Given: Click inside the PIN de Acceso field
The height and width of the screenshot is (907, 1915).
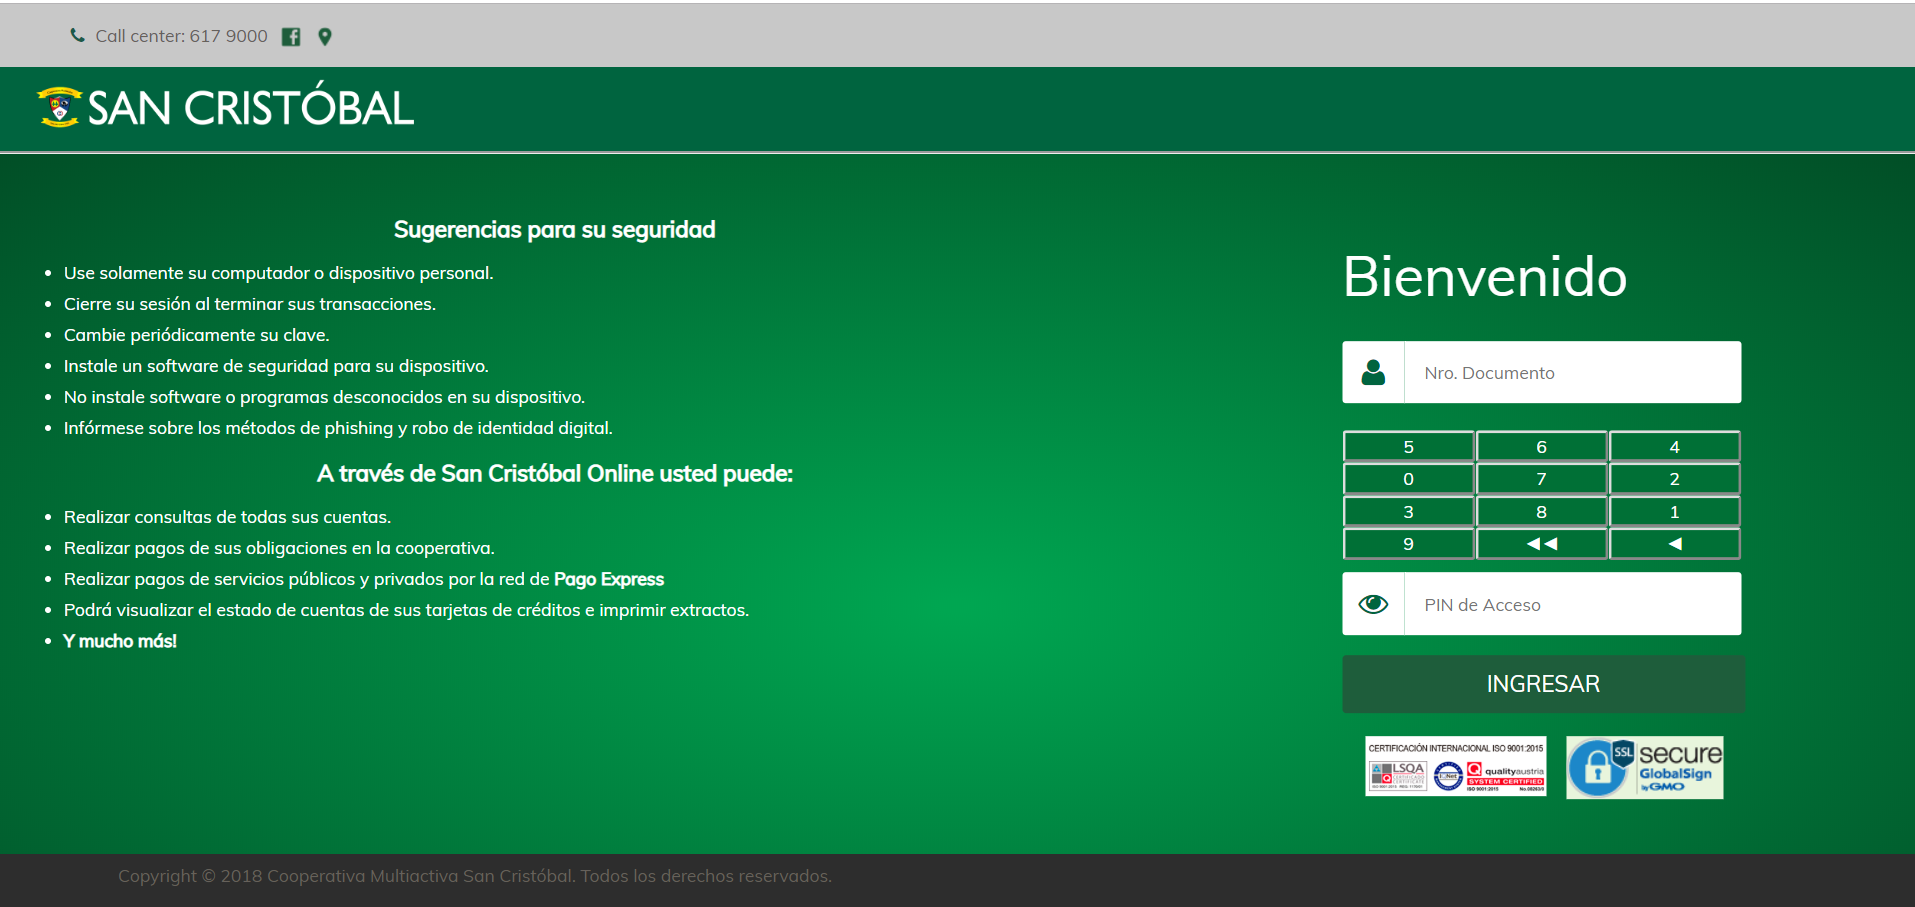Looking at the screenshot, I should [x=1573, y=604].
